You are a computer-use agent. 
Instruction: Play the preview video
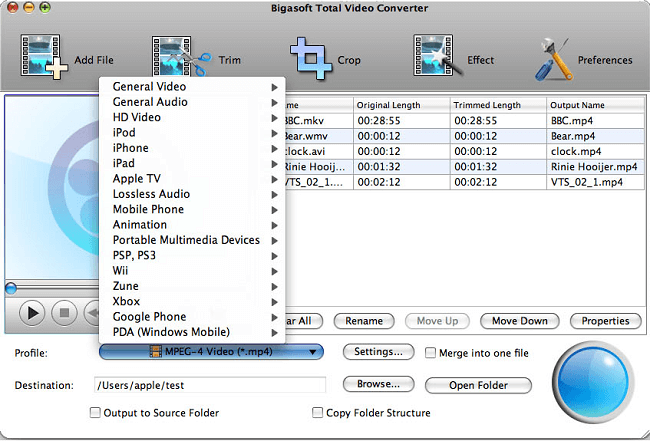coord(32,313)
